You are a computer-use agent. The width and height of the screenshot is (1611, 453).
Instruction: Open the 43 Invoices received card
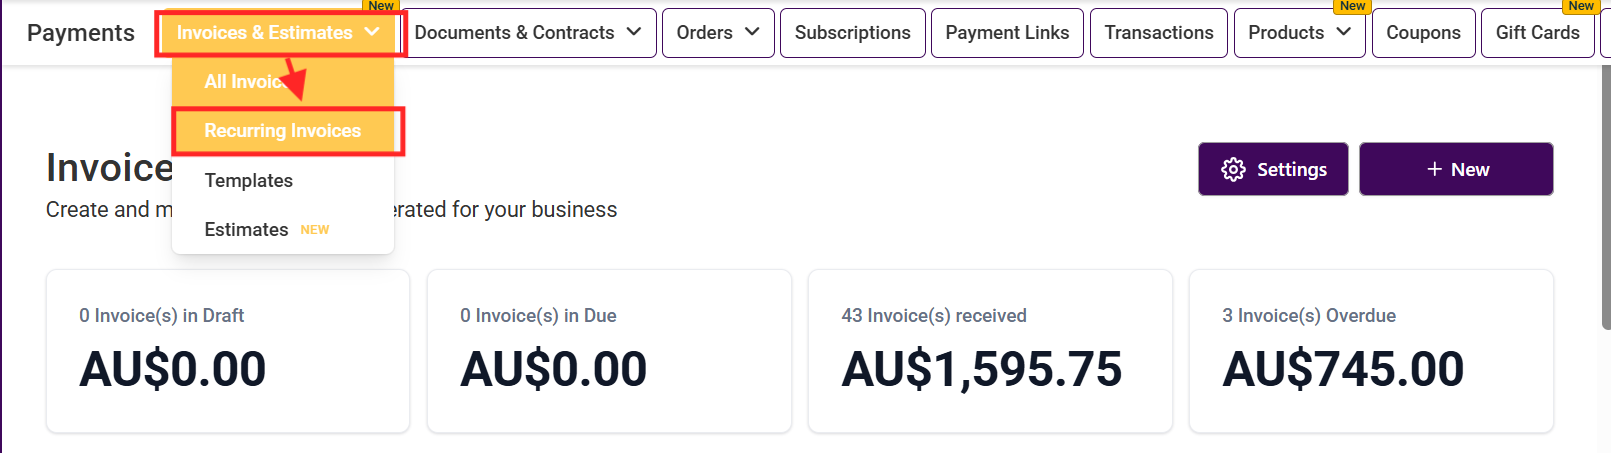(x=990, y=351)
